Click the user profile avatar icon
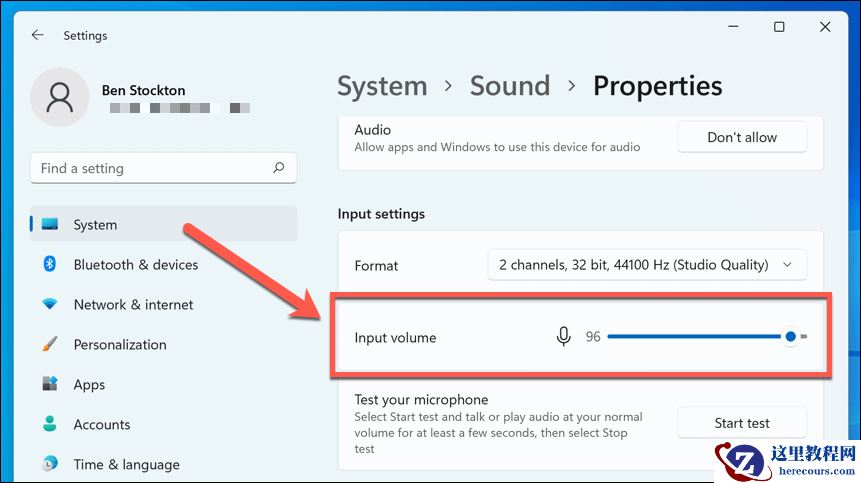The height and width of the screenshot is (483, 861). coord(60,98)
